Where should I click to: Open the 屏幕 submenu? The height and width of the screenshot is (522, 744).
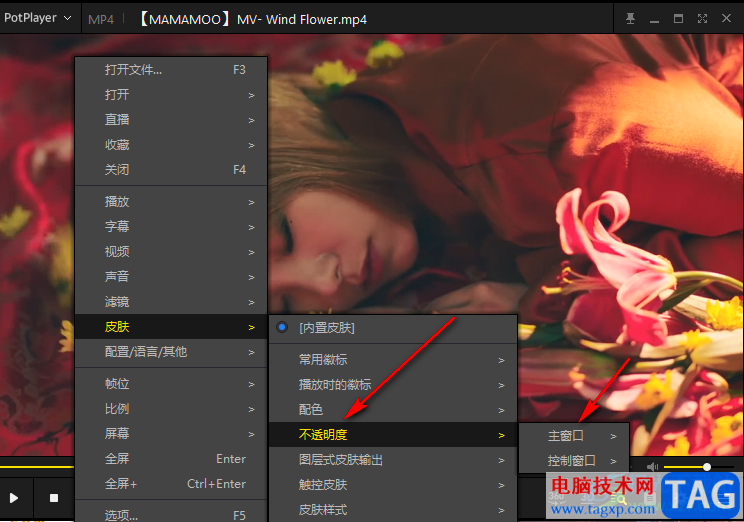point(171,434)
